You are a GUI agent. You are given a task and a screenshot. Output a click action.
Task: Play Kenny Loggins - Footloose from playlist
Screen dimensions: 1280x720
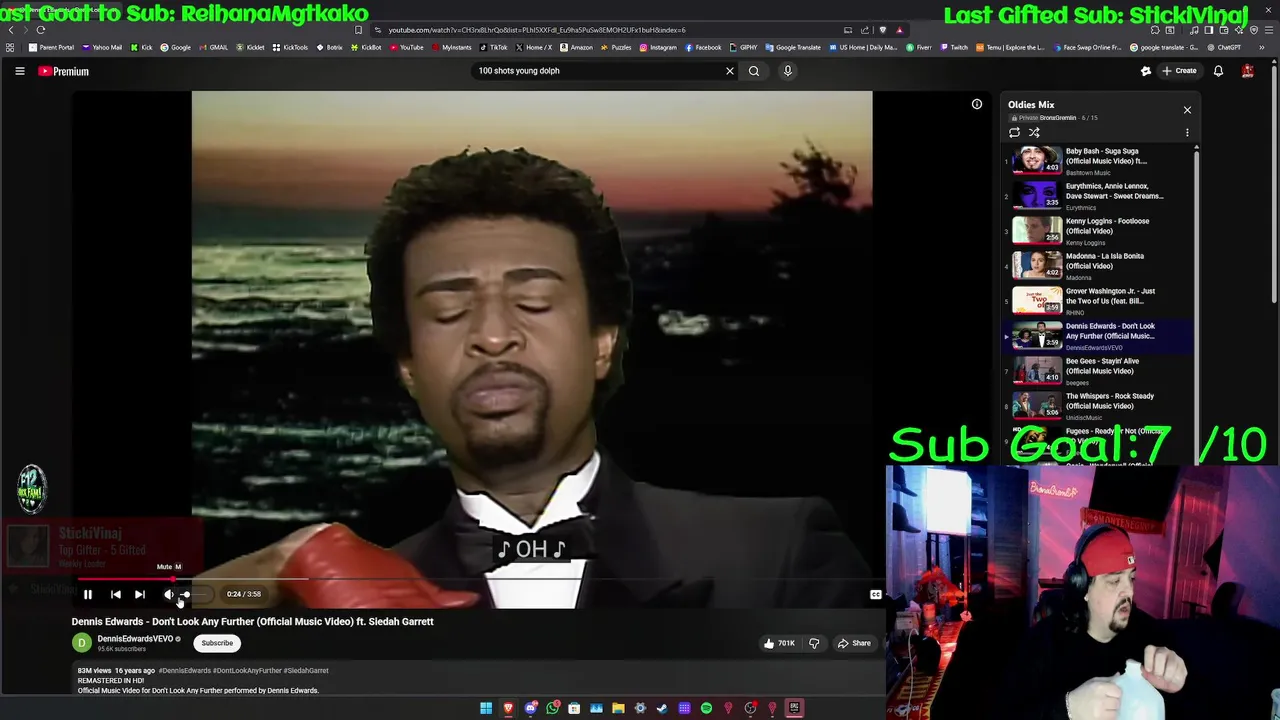pyautogui.click(x=1097, y=231)
